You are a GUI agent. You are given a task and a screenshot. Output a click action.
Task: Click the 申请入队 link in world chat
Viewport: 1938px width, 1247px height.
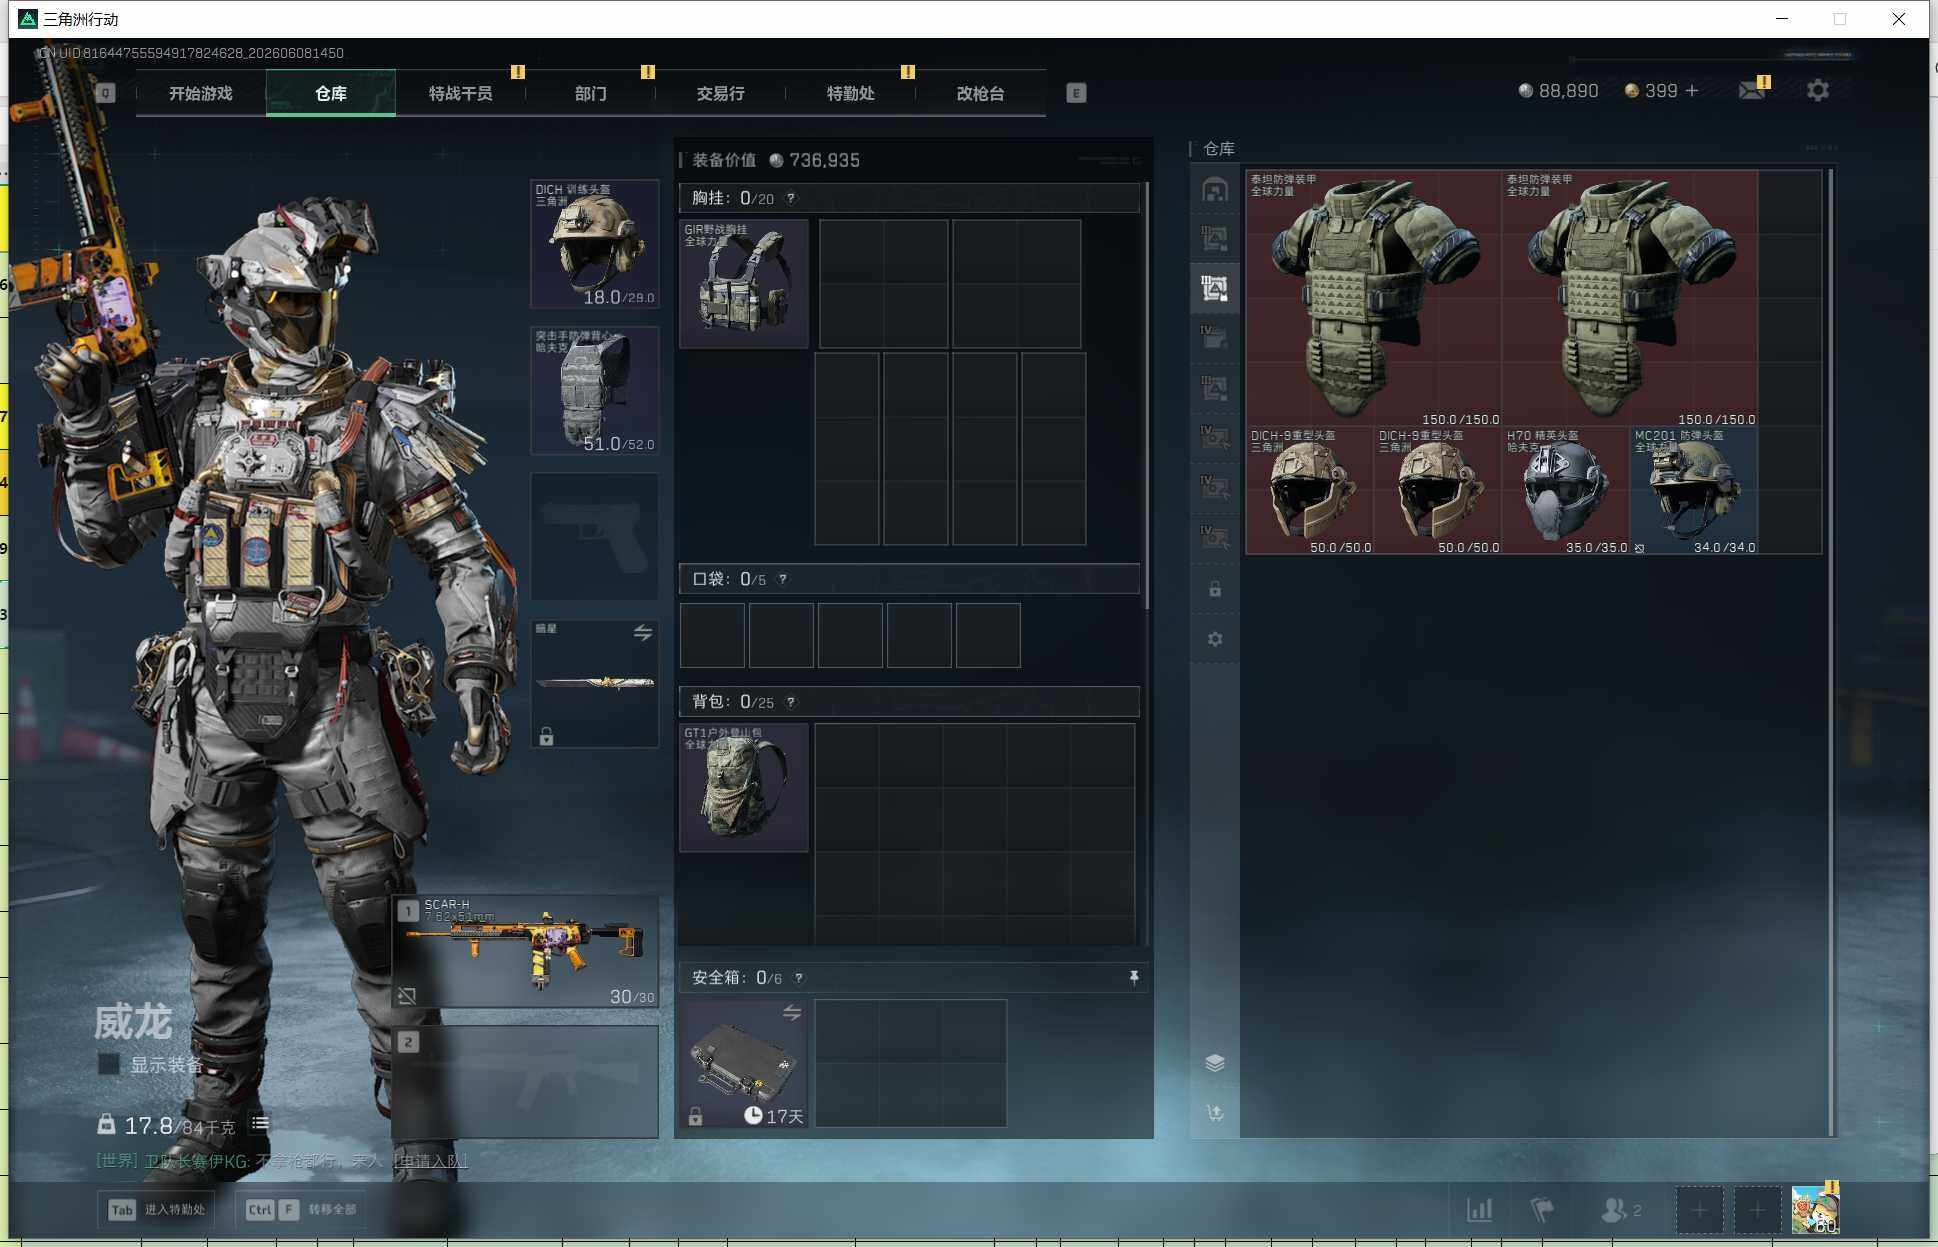tap(431, 1161)
